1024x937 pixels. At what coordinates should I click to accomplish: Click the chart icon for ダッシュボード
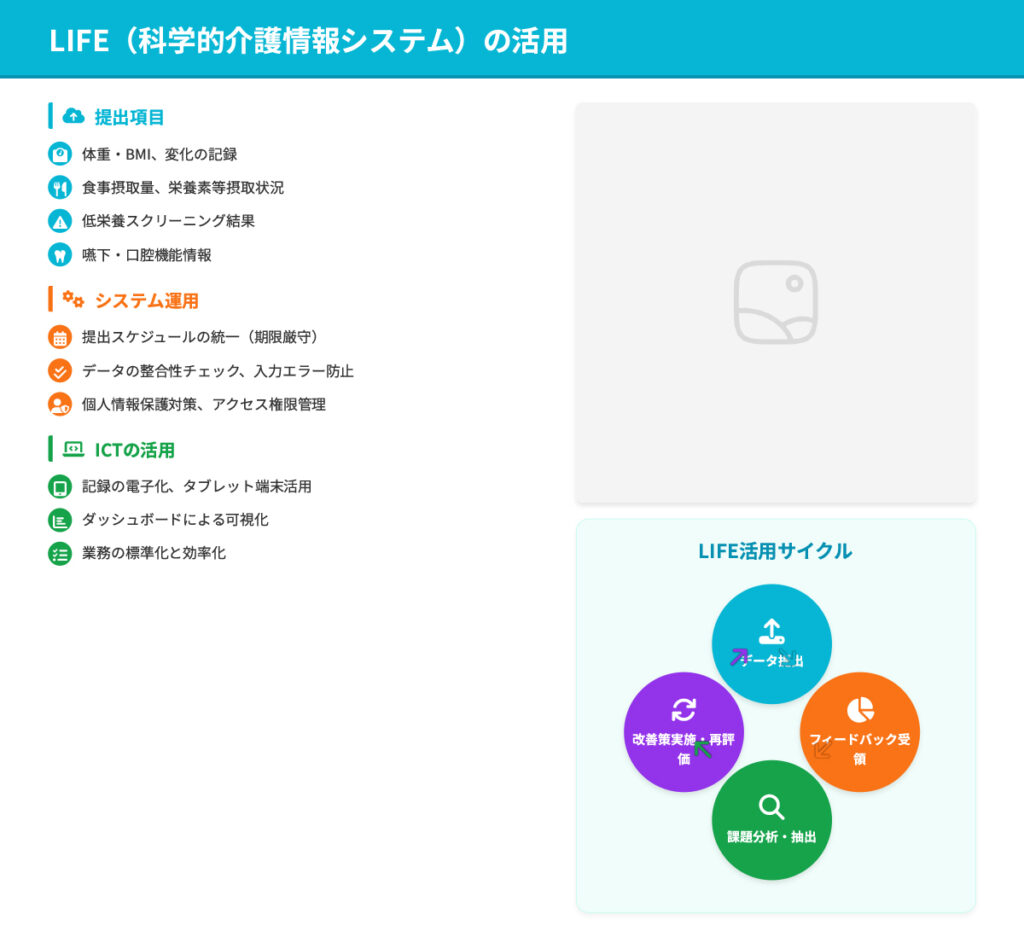pyautogui.click(x=60, y=520)
